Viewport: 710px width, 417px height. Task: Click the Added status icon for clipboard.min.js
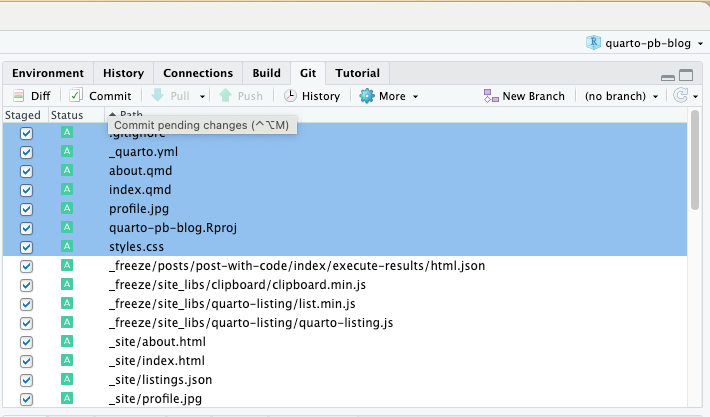click(67, 284)
